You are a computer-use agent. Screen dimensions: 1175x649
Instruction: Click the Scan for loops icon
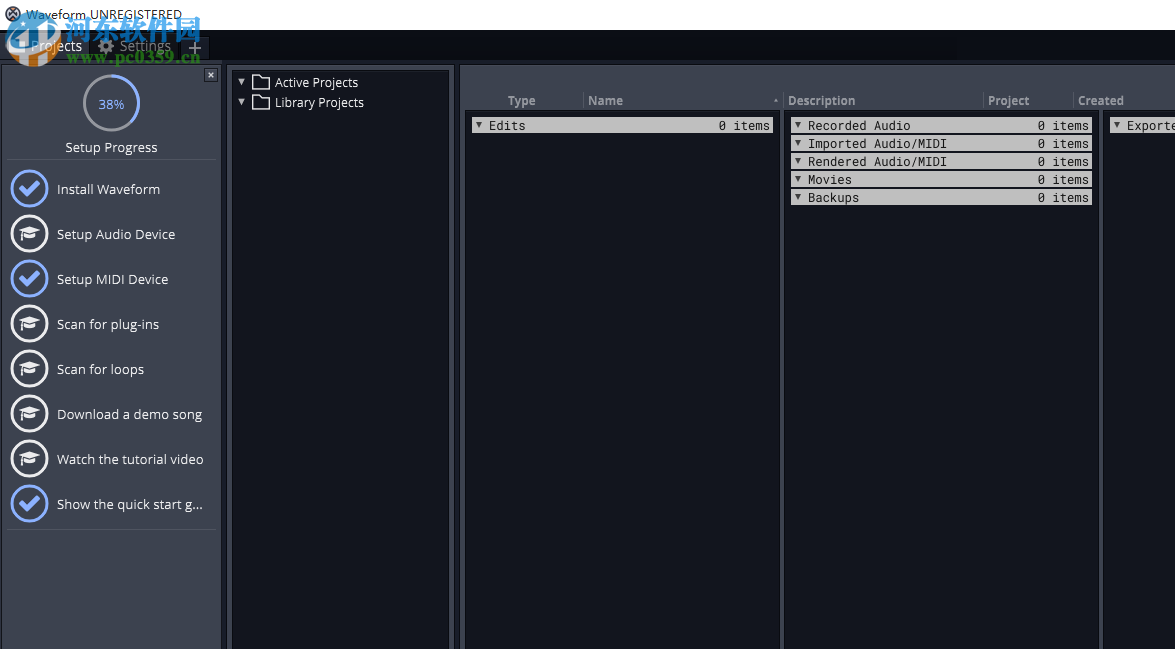click(x=29, y=368)
